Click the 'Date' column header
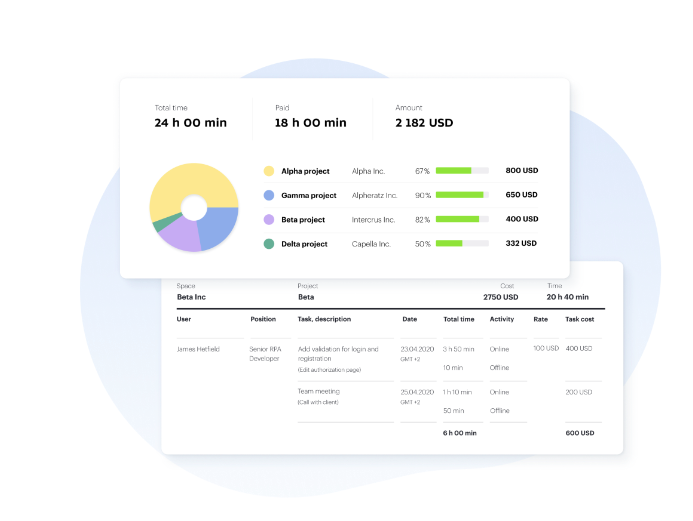This screenshot has width=693, height=521. click(410, 319)
